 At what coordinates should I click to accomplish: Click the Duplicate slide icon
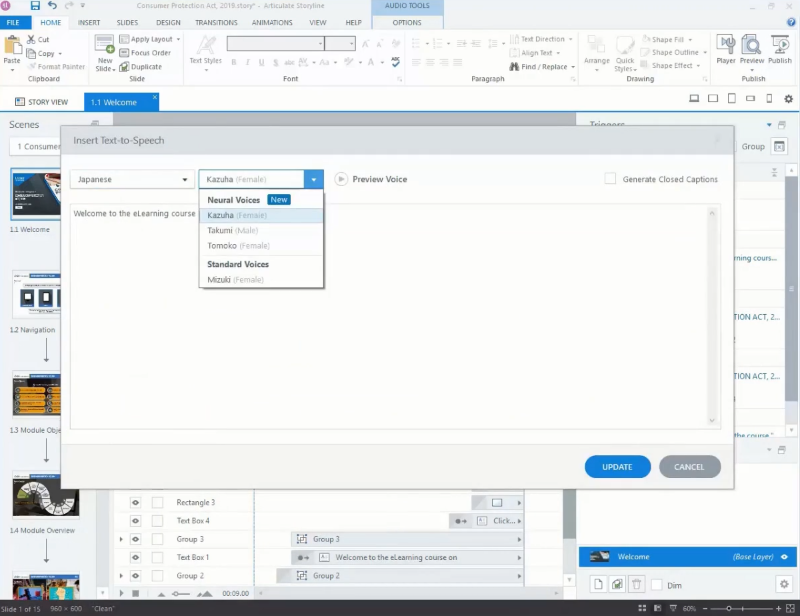click(123, 67)
